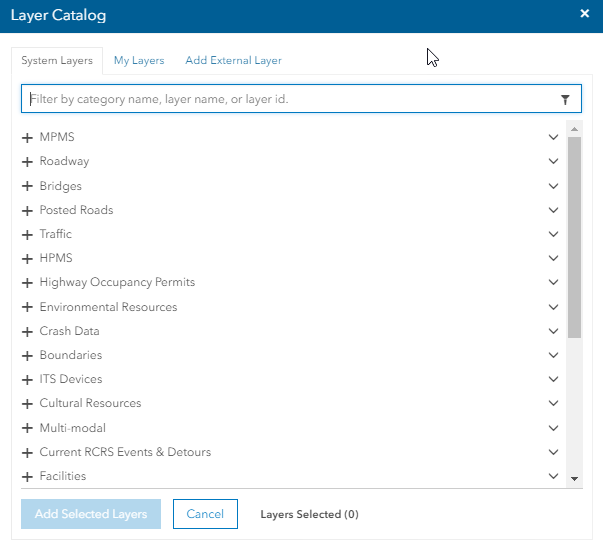The height and width of the screenshot is (555, 603).
Task: Close the Layer Catalog dialog
Action: 585,14
